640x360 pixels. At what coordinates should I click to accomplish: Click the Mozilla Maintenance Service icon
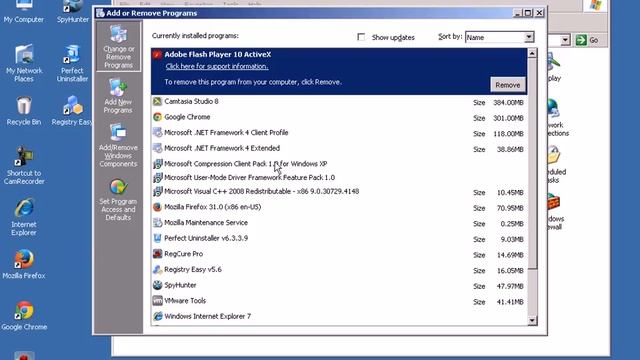point(158,222)
